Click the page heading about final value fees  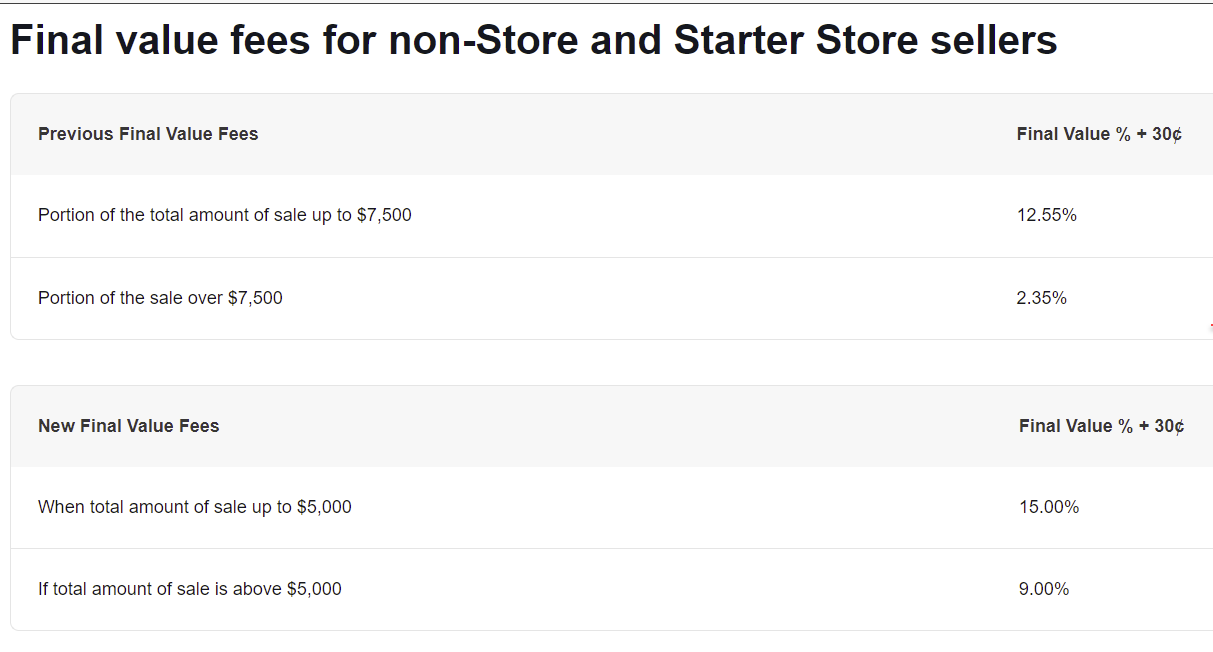coord(533,41)
